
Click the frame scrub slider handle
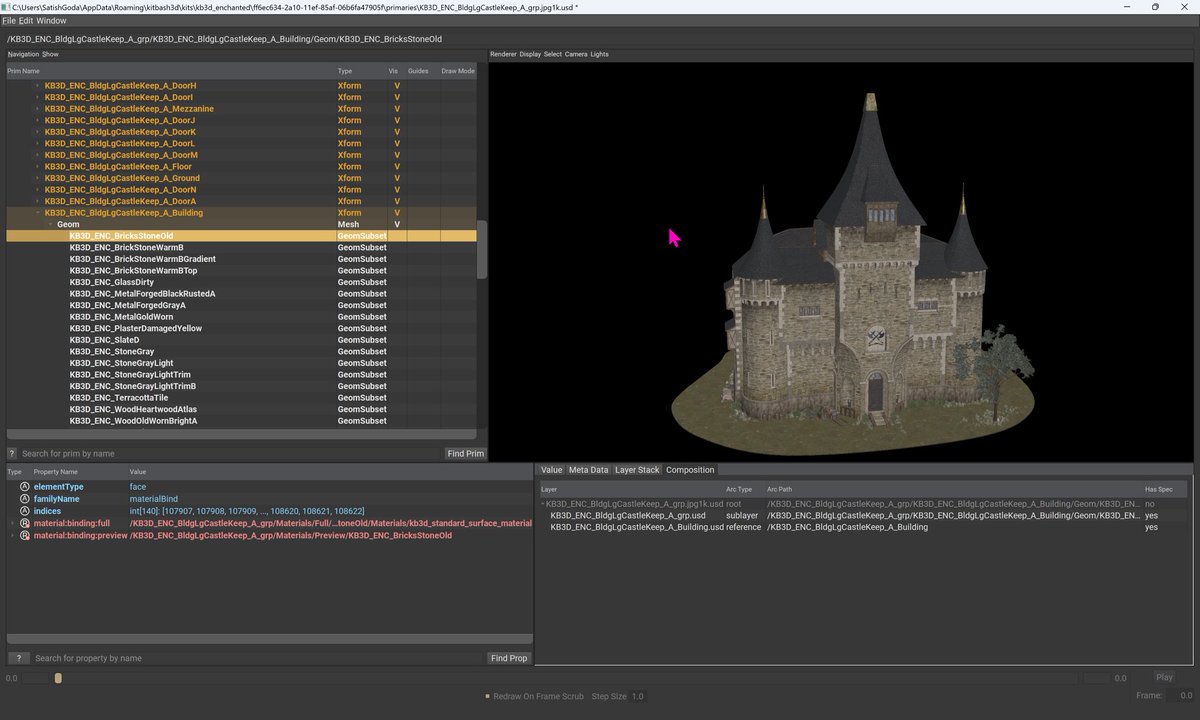(58, 678)
